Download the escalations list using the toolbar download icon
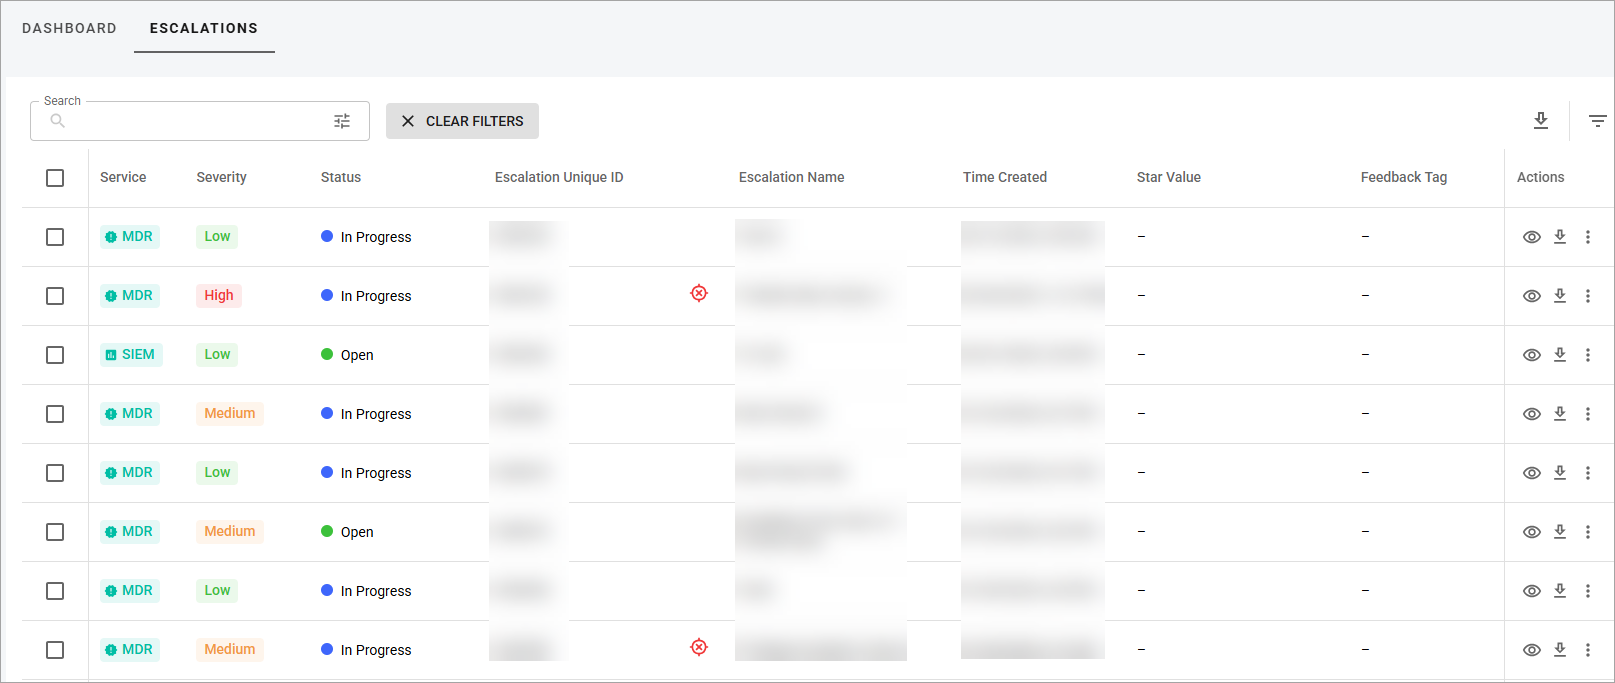Screen dimensions: 1615x683 click(1541, 121)
